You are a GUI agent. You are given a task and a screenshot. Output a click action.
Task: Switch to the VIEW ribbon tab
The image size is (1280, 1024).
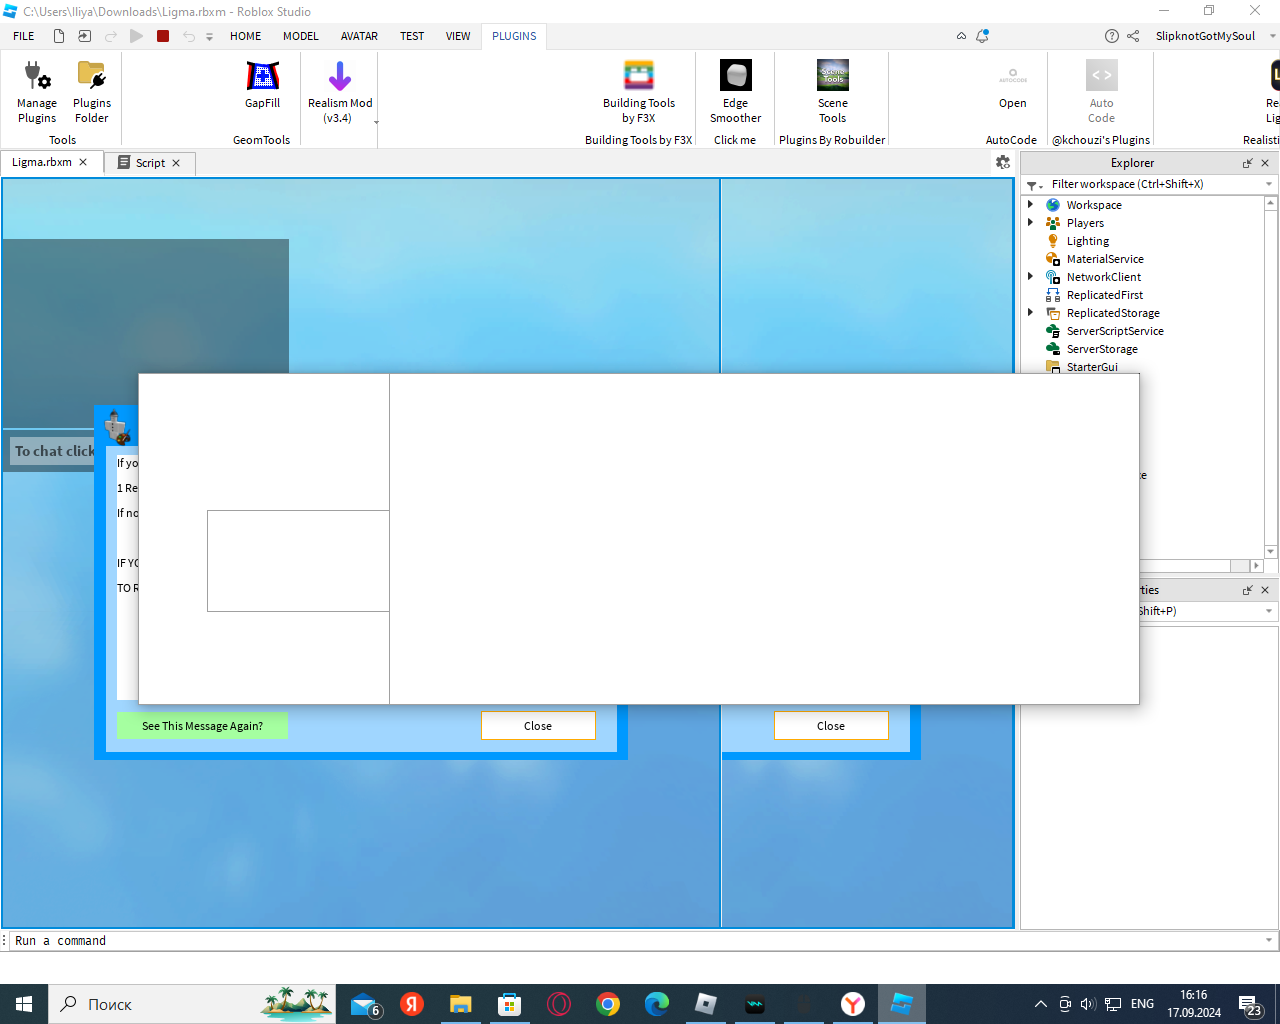[458, 36]
